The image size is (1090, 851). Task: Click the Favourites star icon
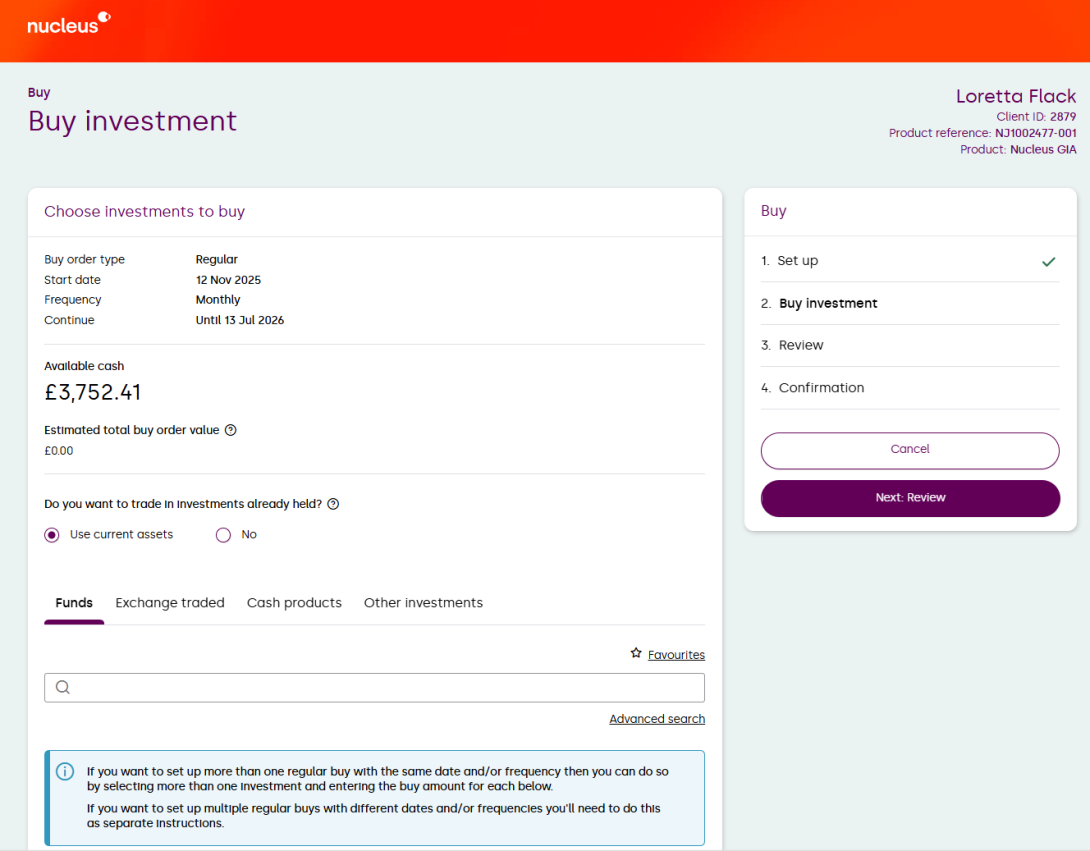[x=636, y=653]
